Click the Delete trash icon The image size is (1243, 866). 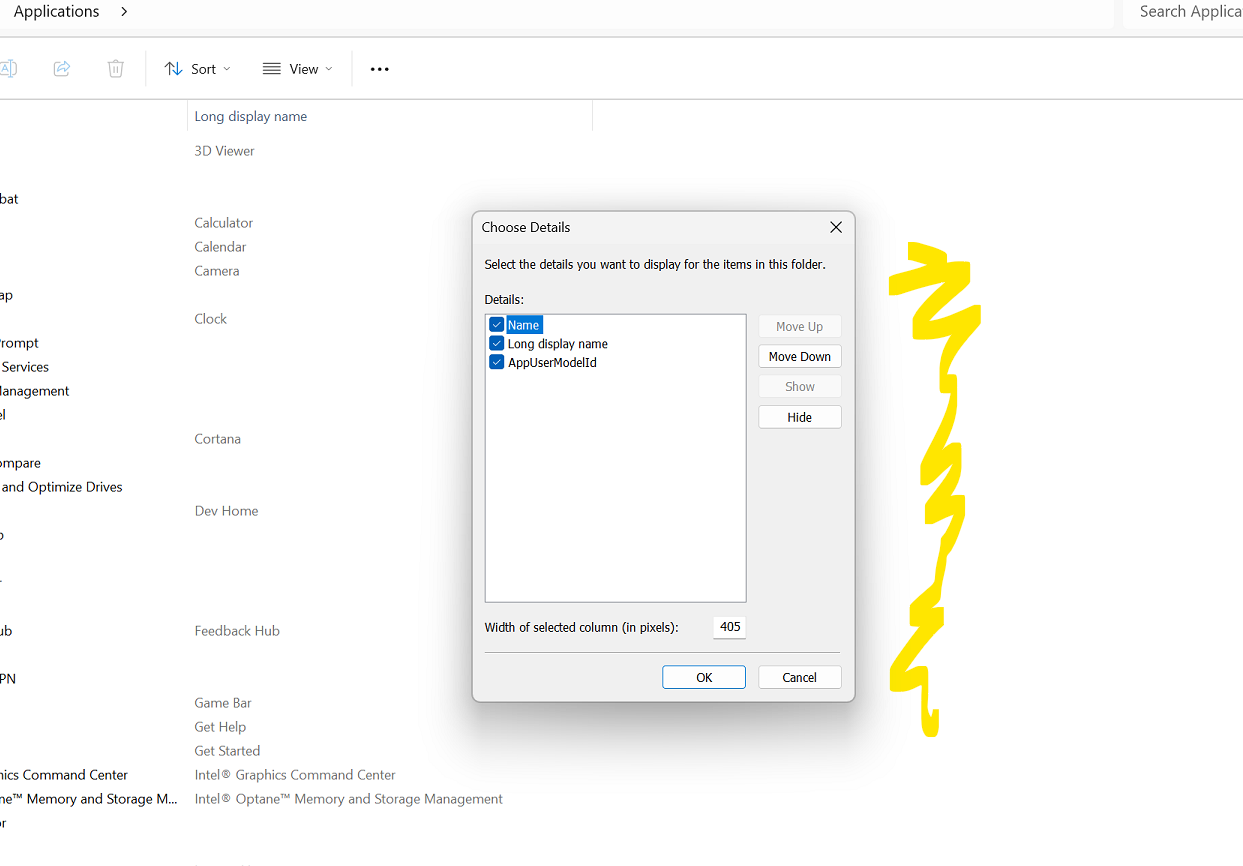tap(116, 68)
